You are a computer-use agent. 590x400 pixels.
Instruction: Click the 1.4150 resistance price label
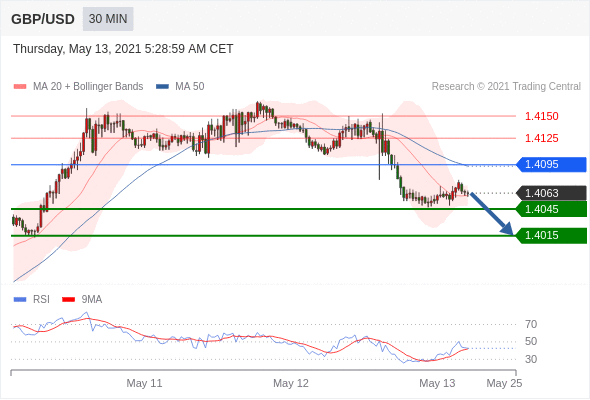pyautogui.click(x=541, y=116)
